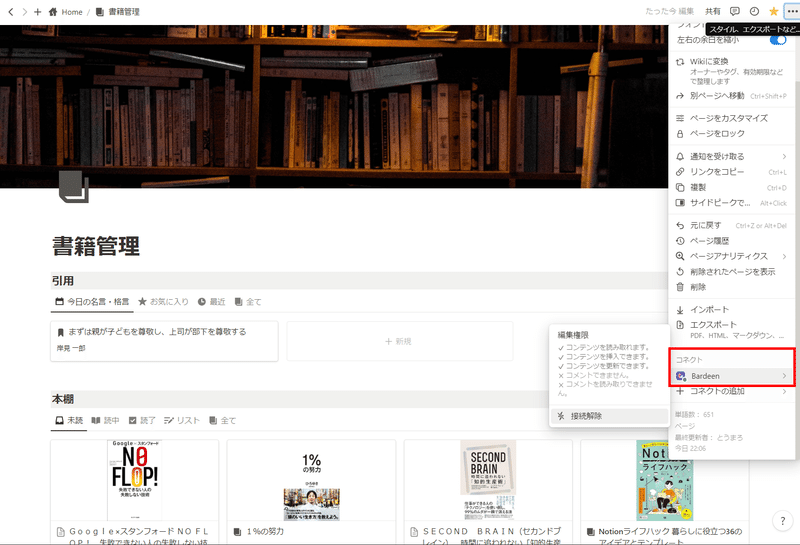Expand 通知を受け取る submenu
800x545 pixels.
pos(732,156)
